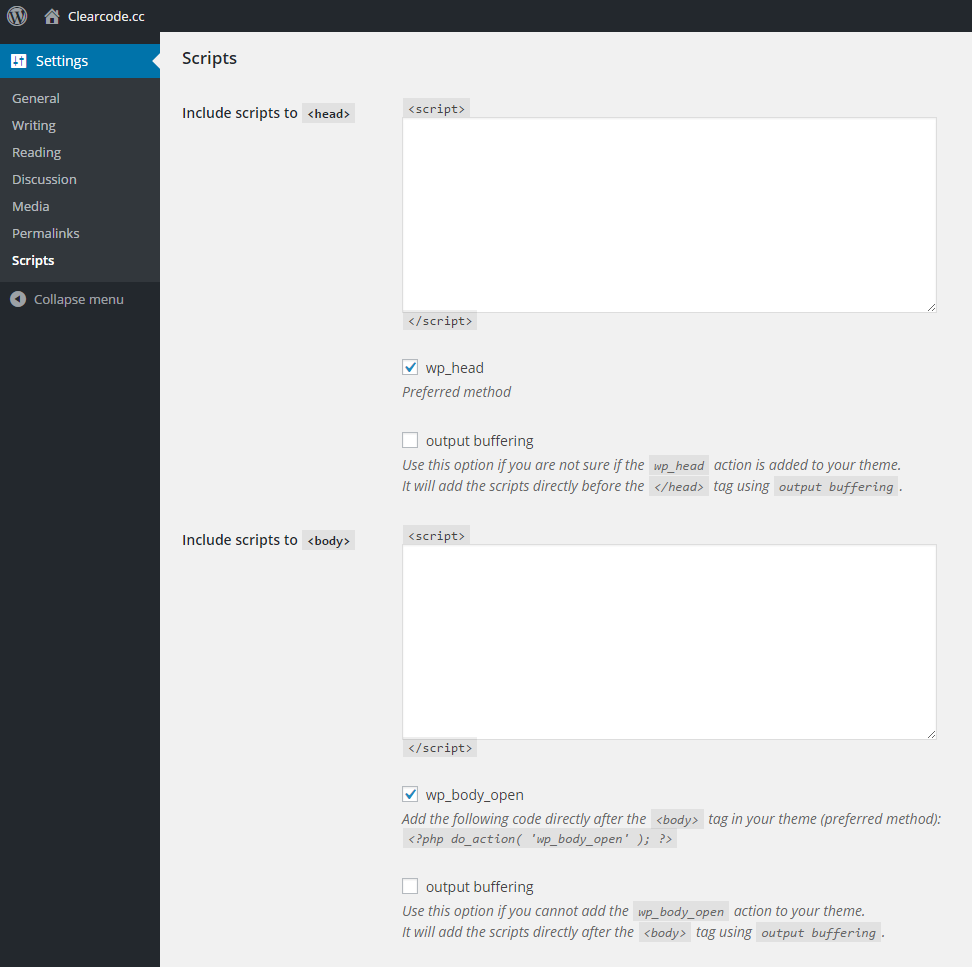The image size is (972, 967).
Task: Click the </head> code tag in description
Action: [x=679, y=487]
